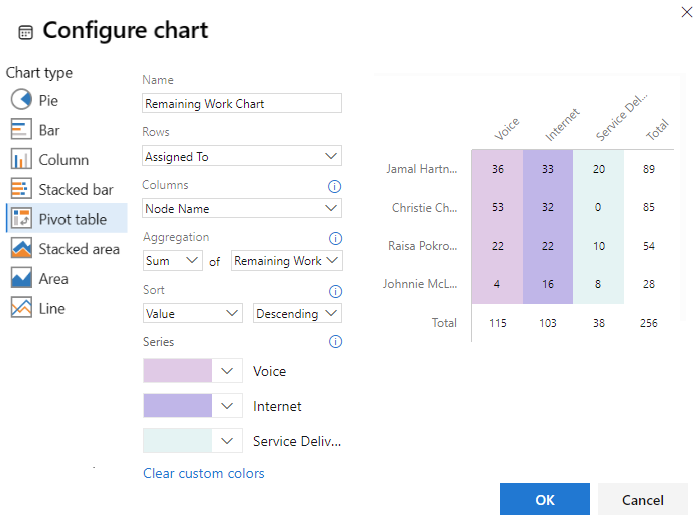Expand the Columns 'Node Name' dropdown
The image size is (694, 526).
(x=242, y=208)
